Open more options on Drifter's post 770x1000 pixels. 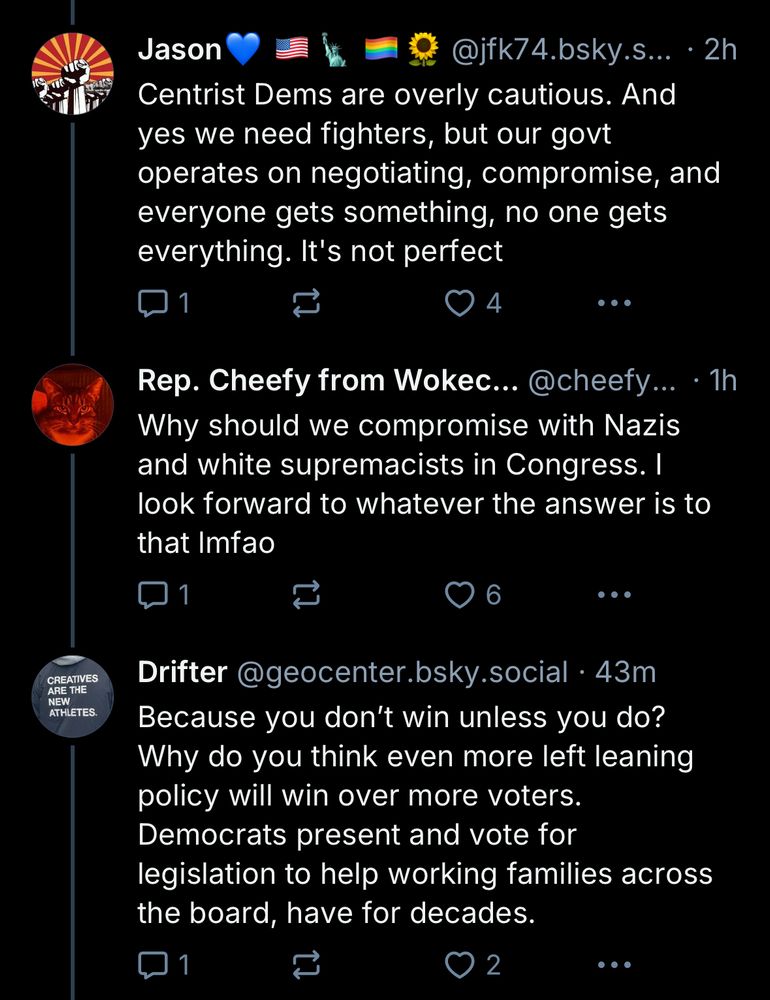pos(613,965)
